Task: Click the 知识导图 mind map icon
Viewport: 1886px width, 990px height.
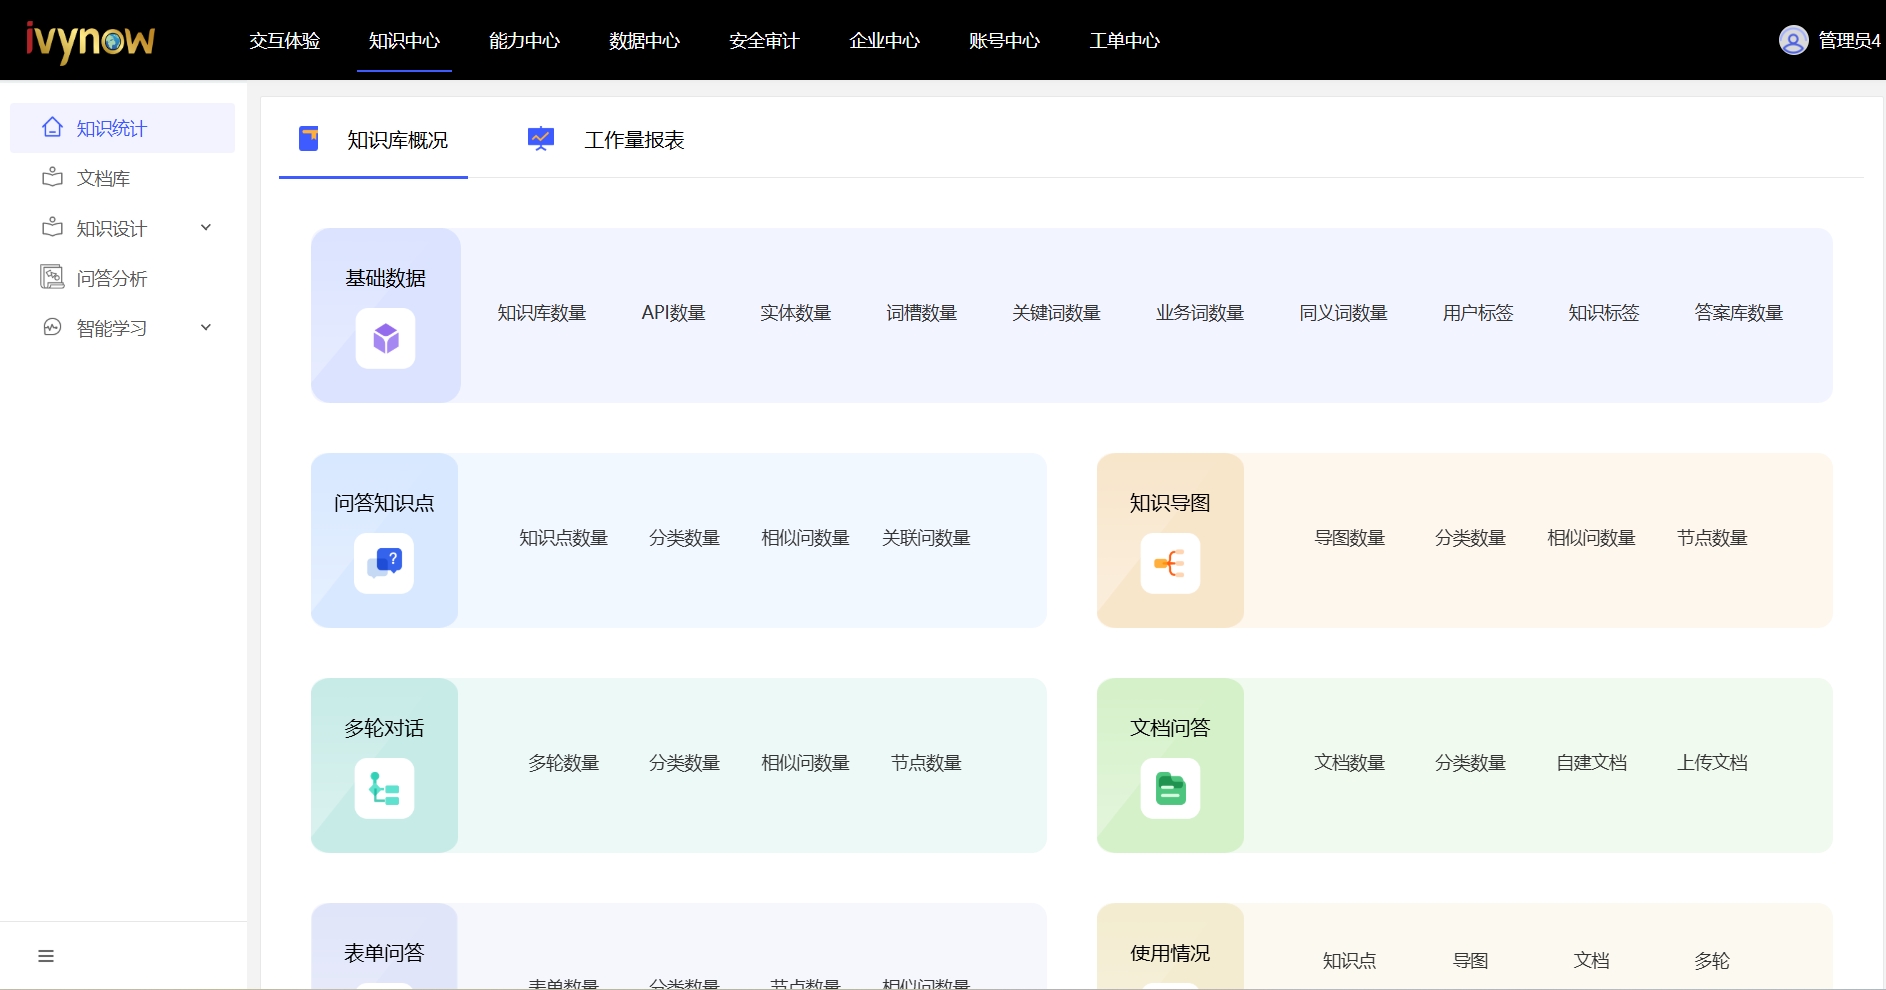Action: tap(1170, 564)
